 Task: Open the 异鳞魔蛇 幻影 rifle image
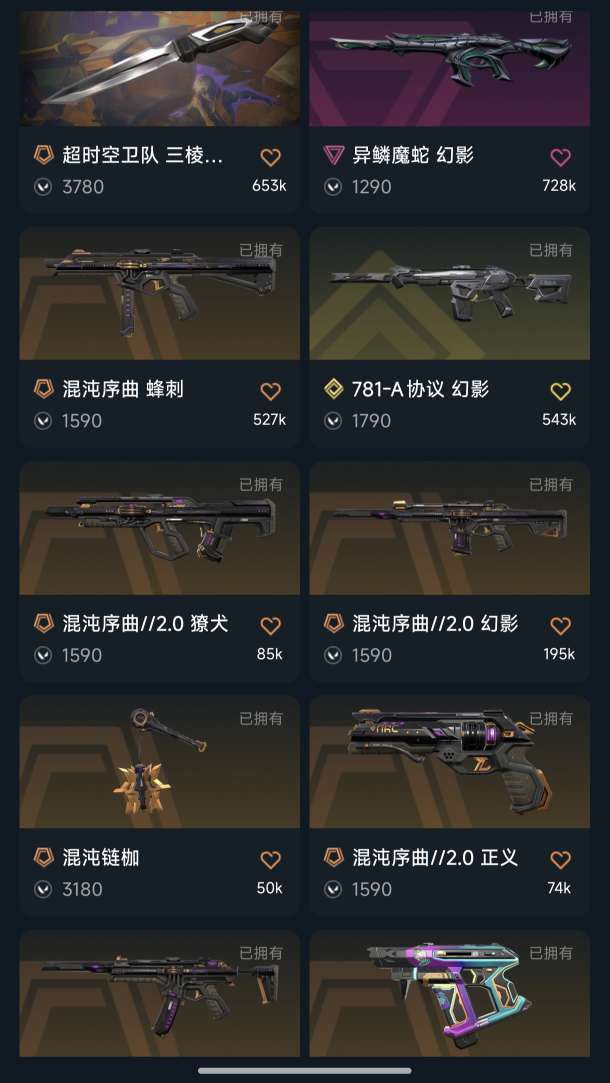(450, 68)
